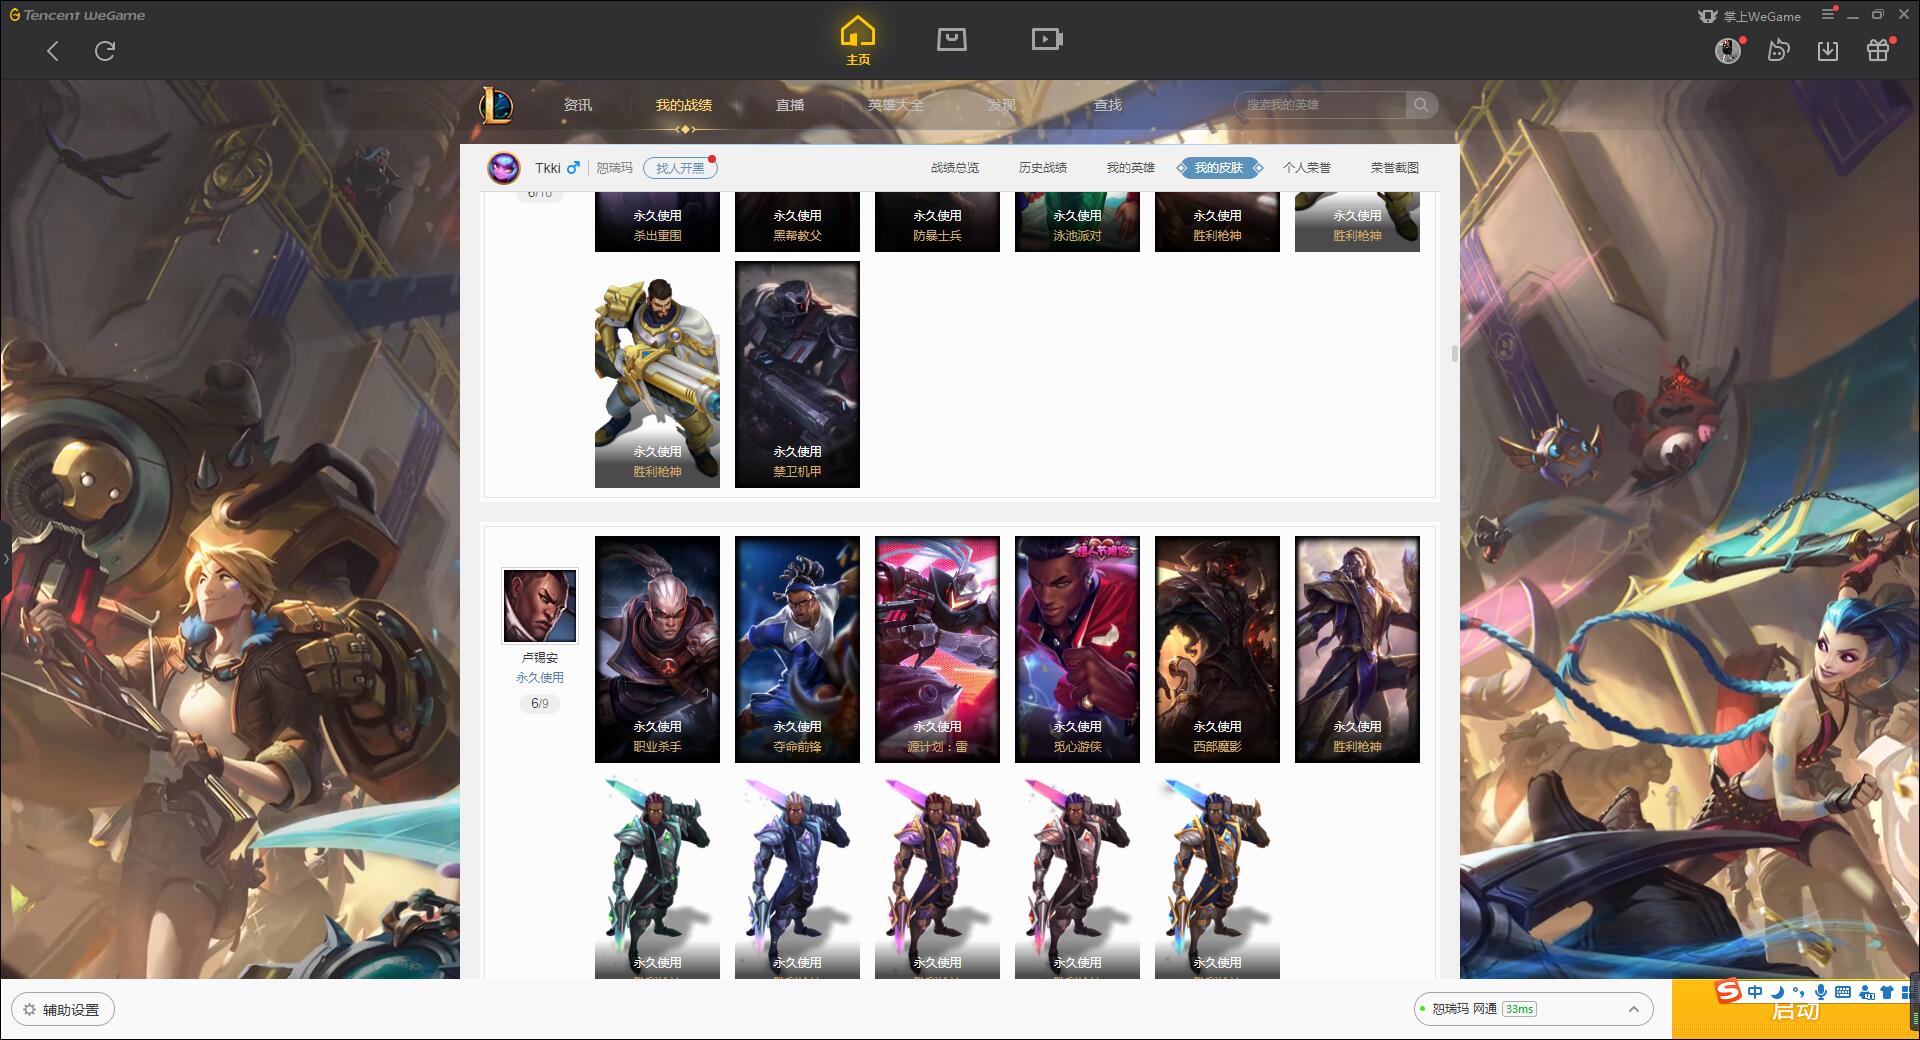Select the white-gold armored 胜利枪神 chroma card

click(x=657, y=375)
